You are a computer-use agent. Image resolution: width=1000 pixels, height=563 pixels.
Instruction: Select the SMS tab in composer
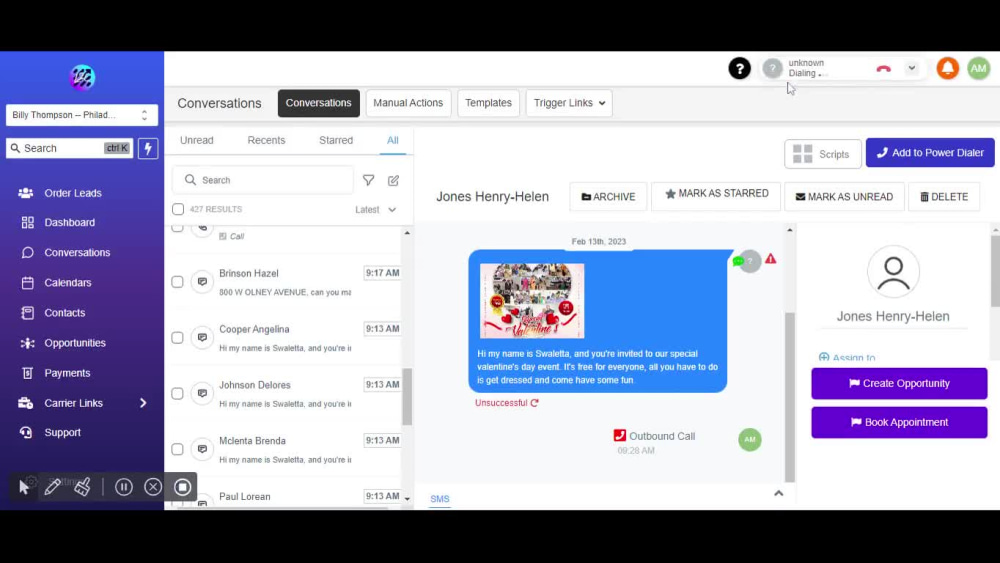point(439,499)
